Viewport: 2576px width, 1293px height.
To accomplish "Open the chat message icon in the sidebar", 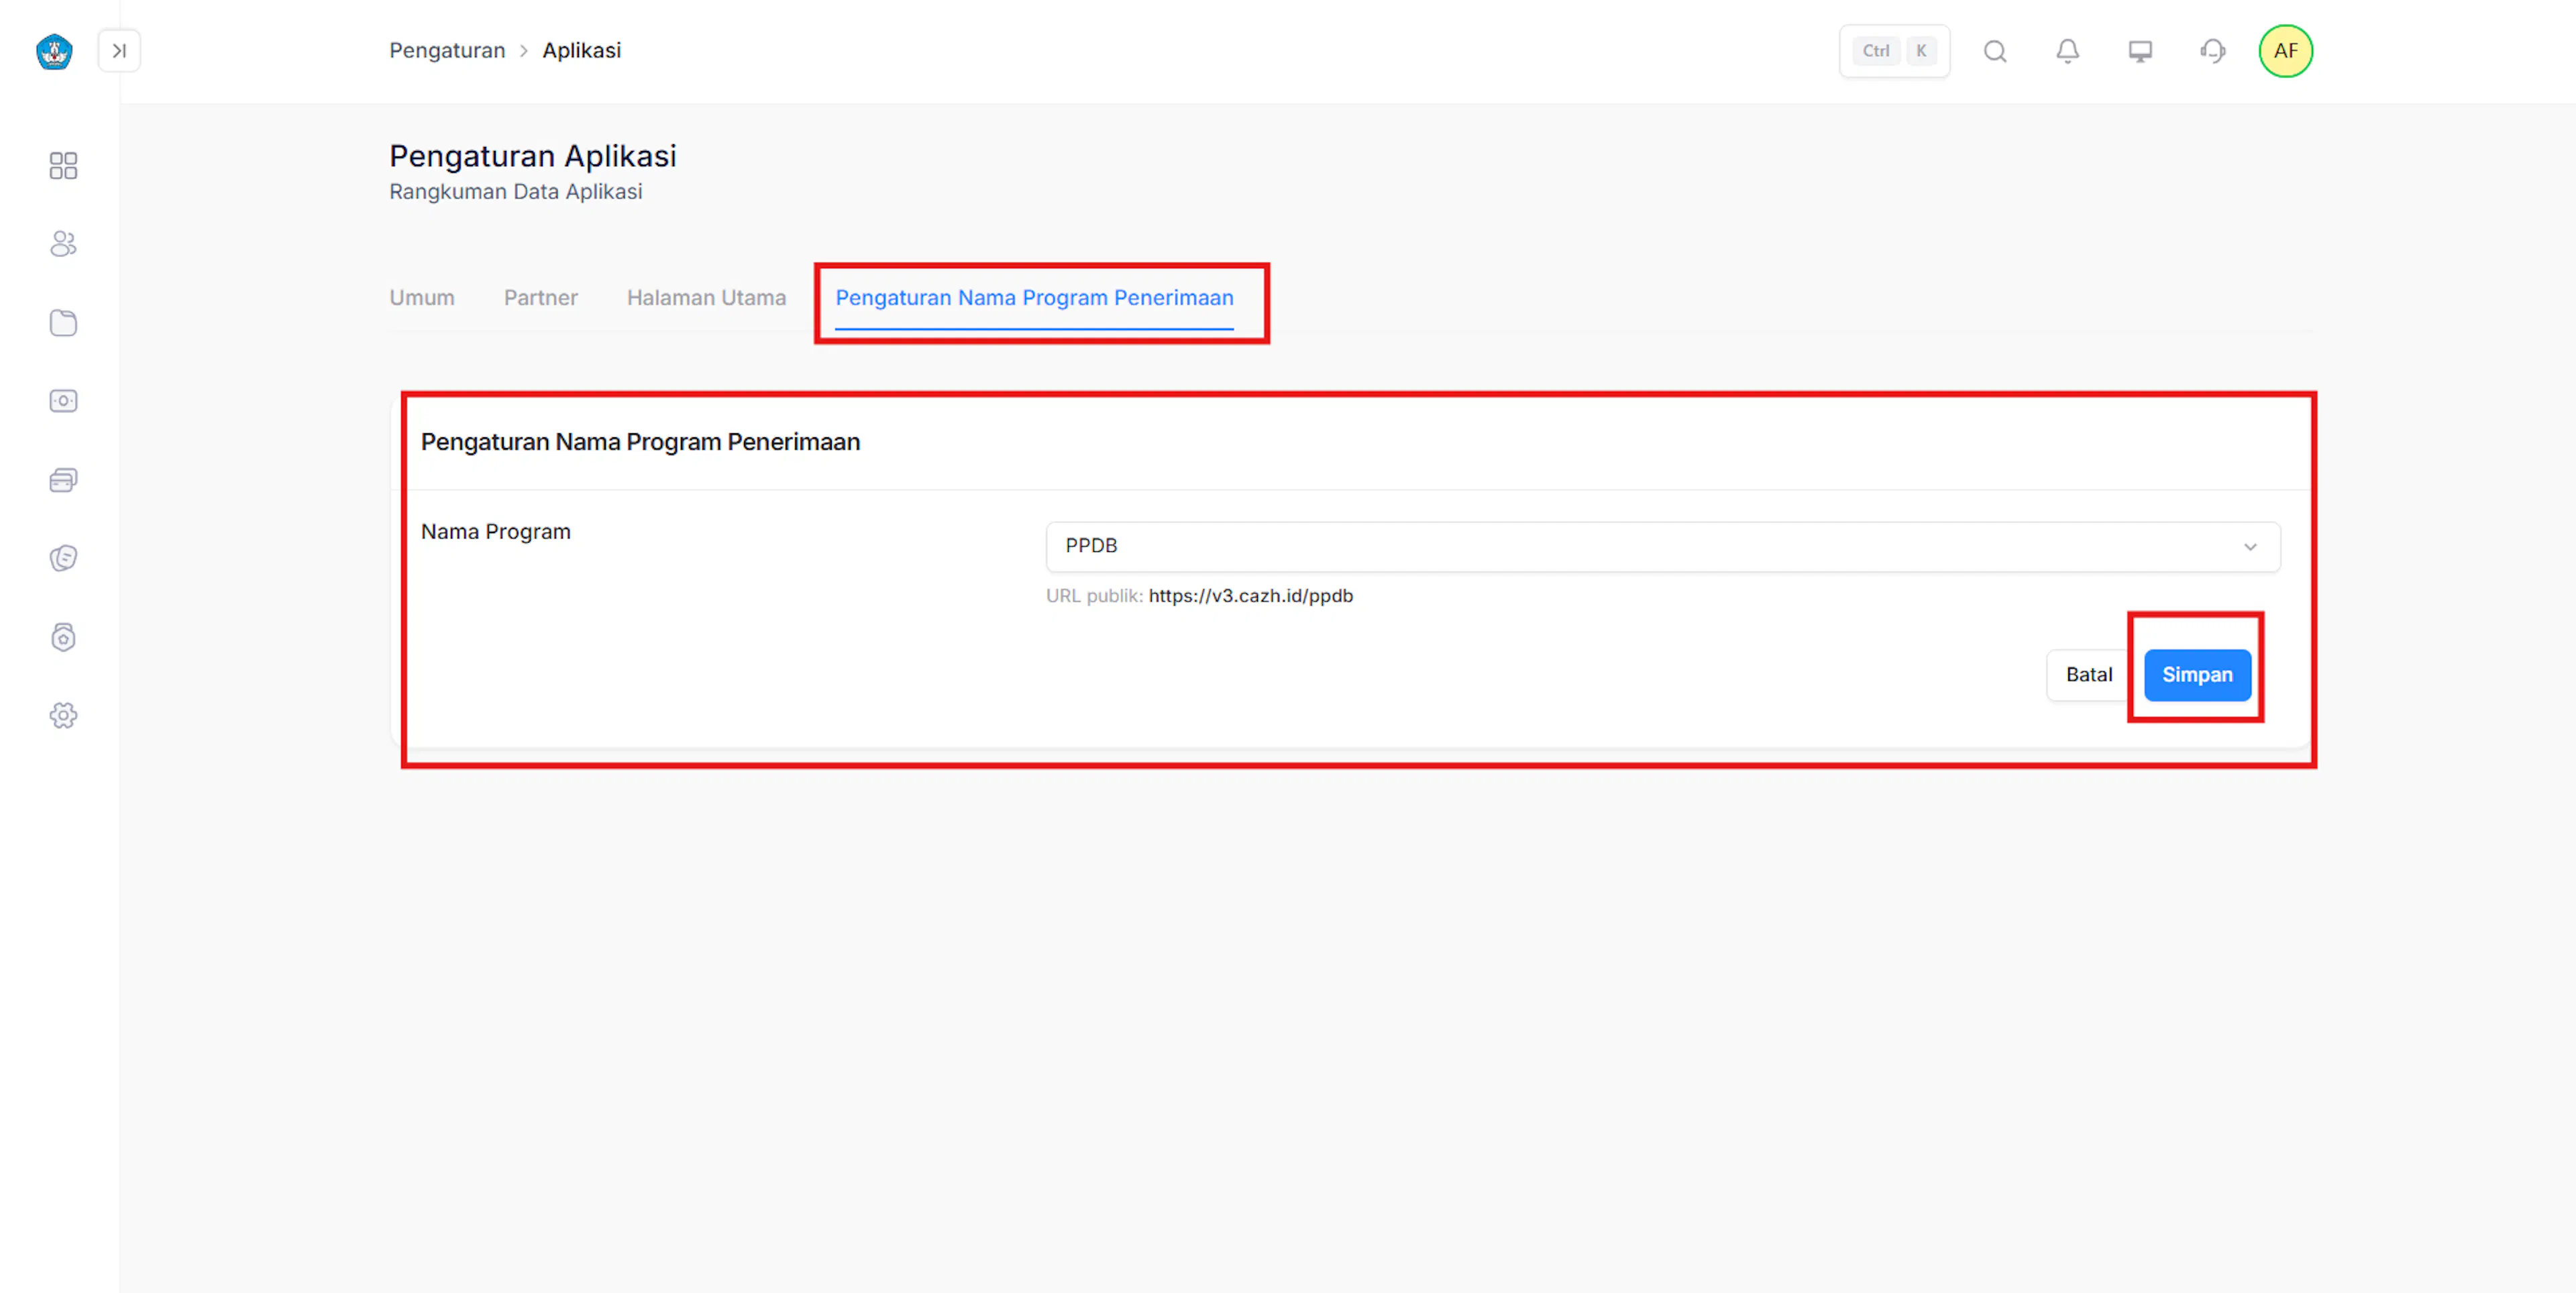I will click(x=63, y=558).
